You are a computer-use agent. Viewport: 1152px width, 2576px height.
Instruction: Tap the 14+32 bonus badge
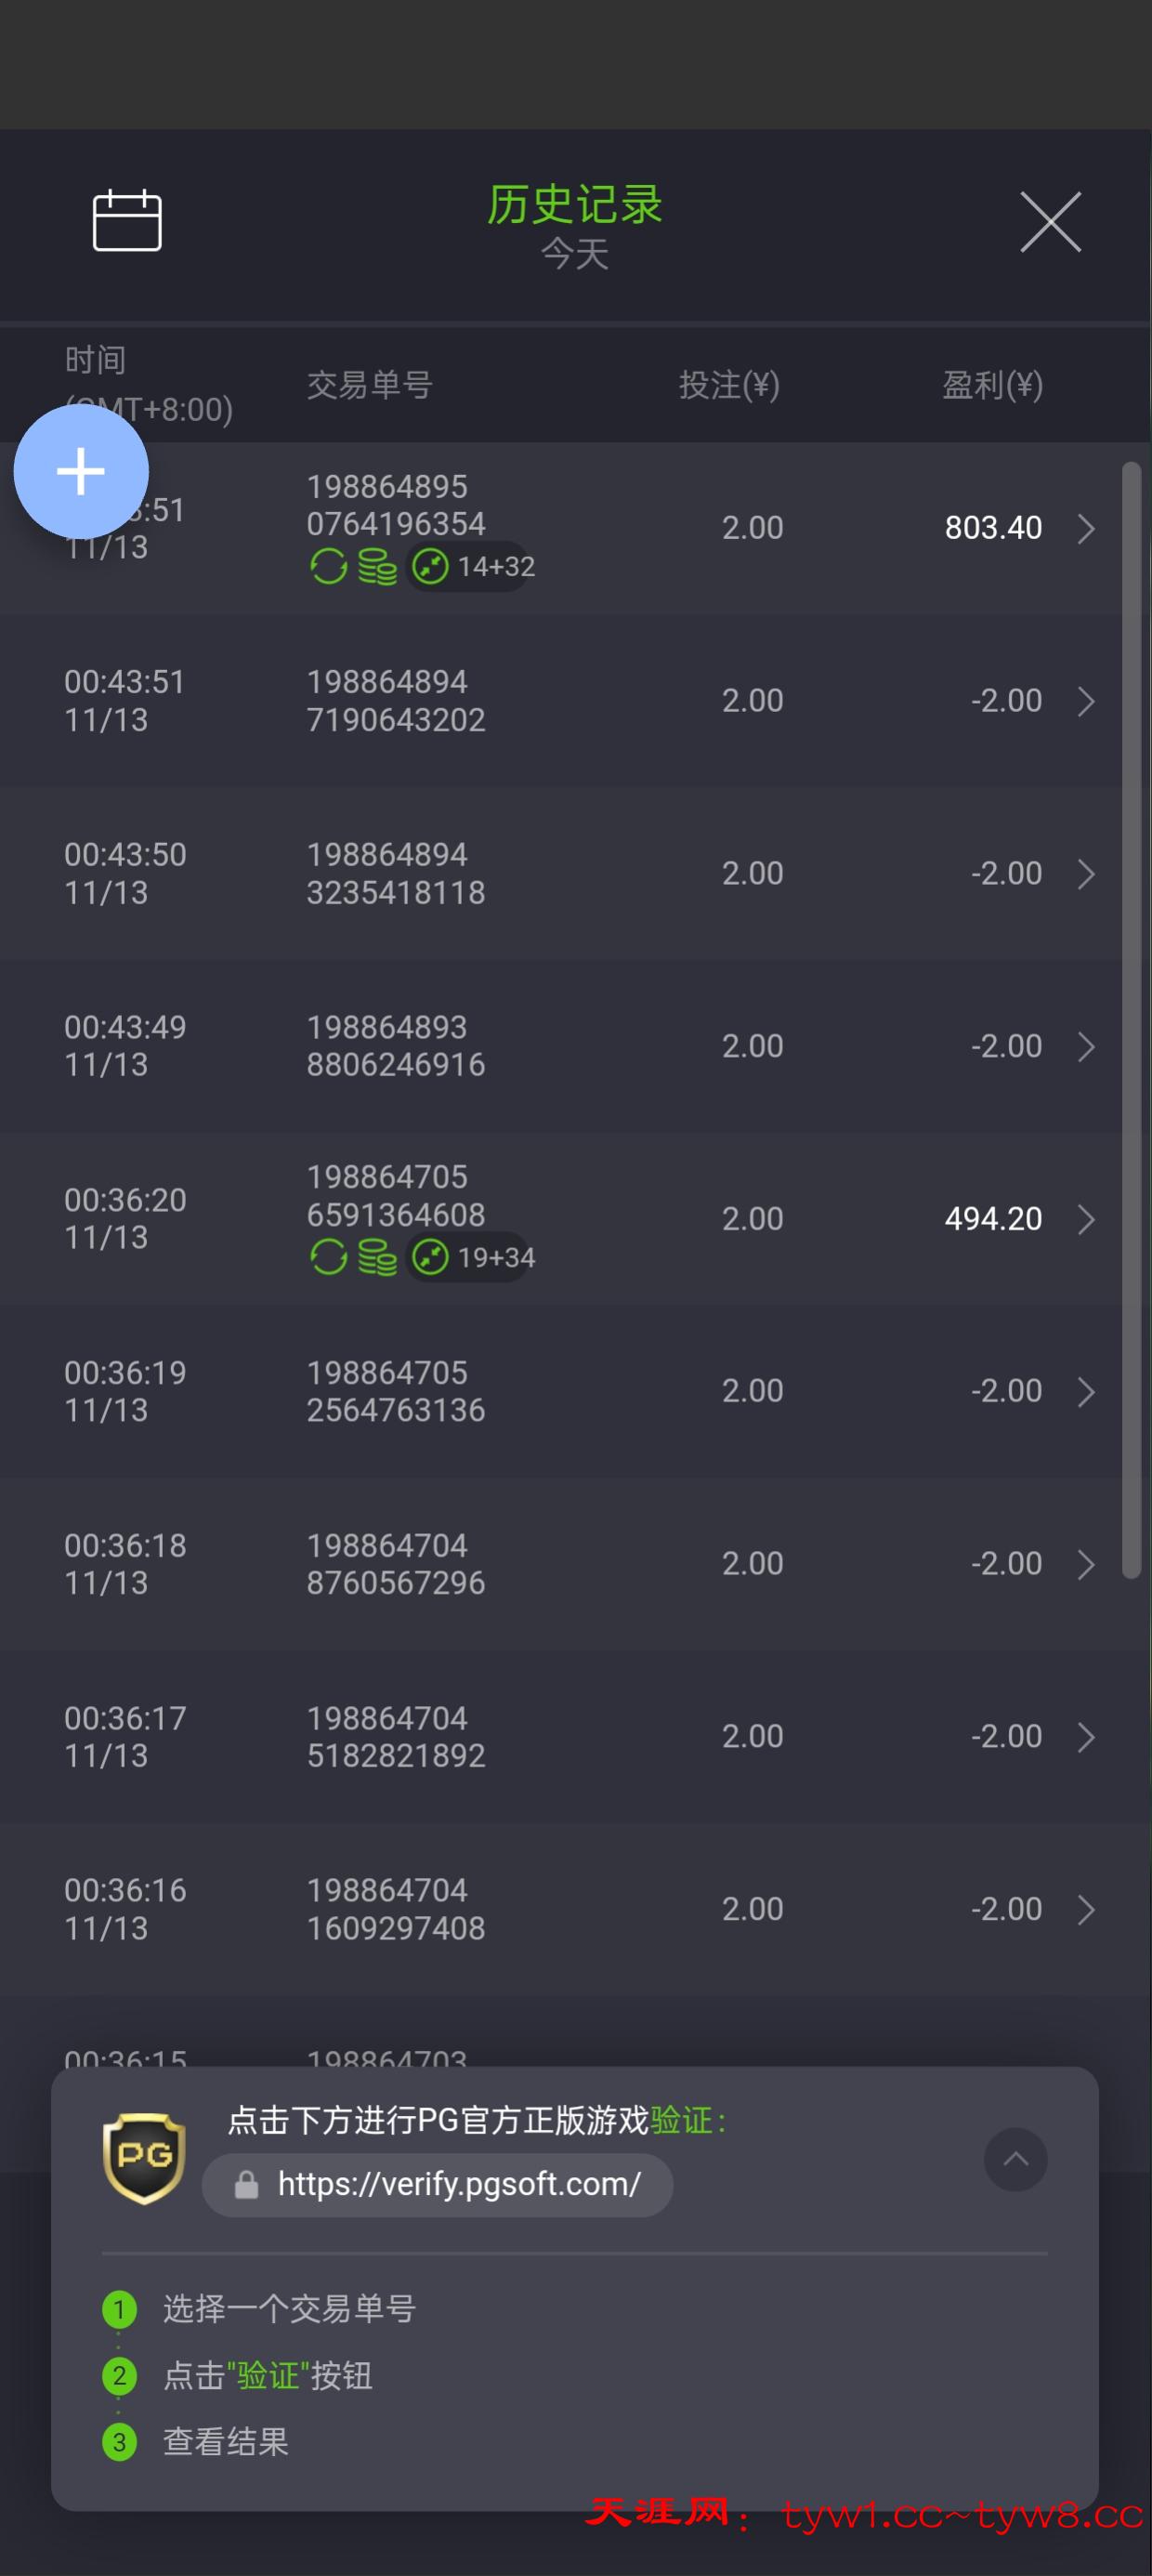[x=470, y=567]
